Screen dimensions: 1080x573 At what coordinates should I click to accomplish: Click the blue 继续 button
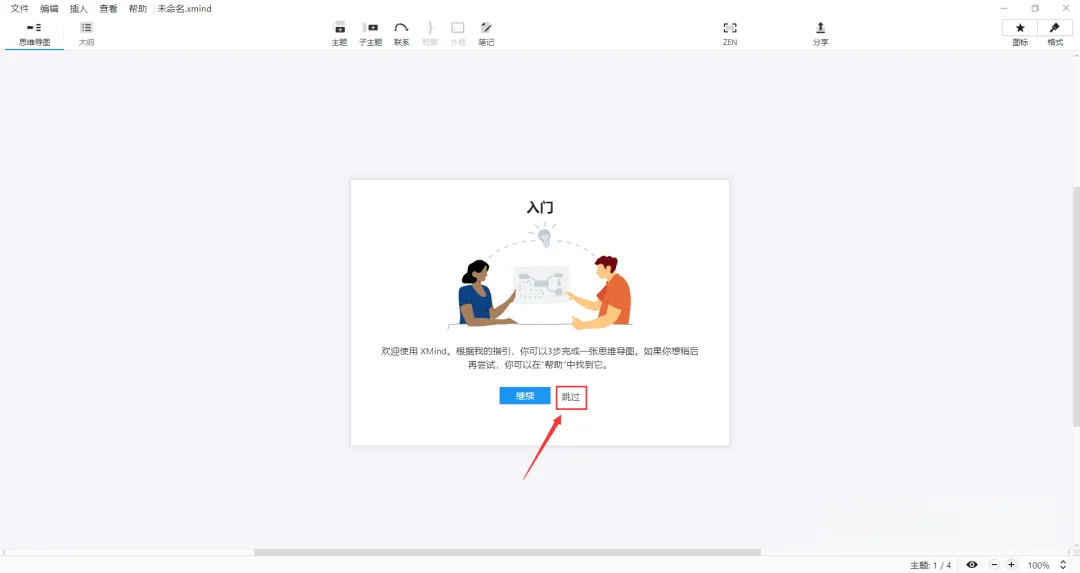point(525,396)
